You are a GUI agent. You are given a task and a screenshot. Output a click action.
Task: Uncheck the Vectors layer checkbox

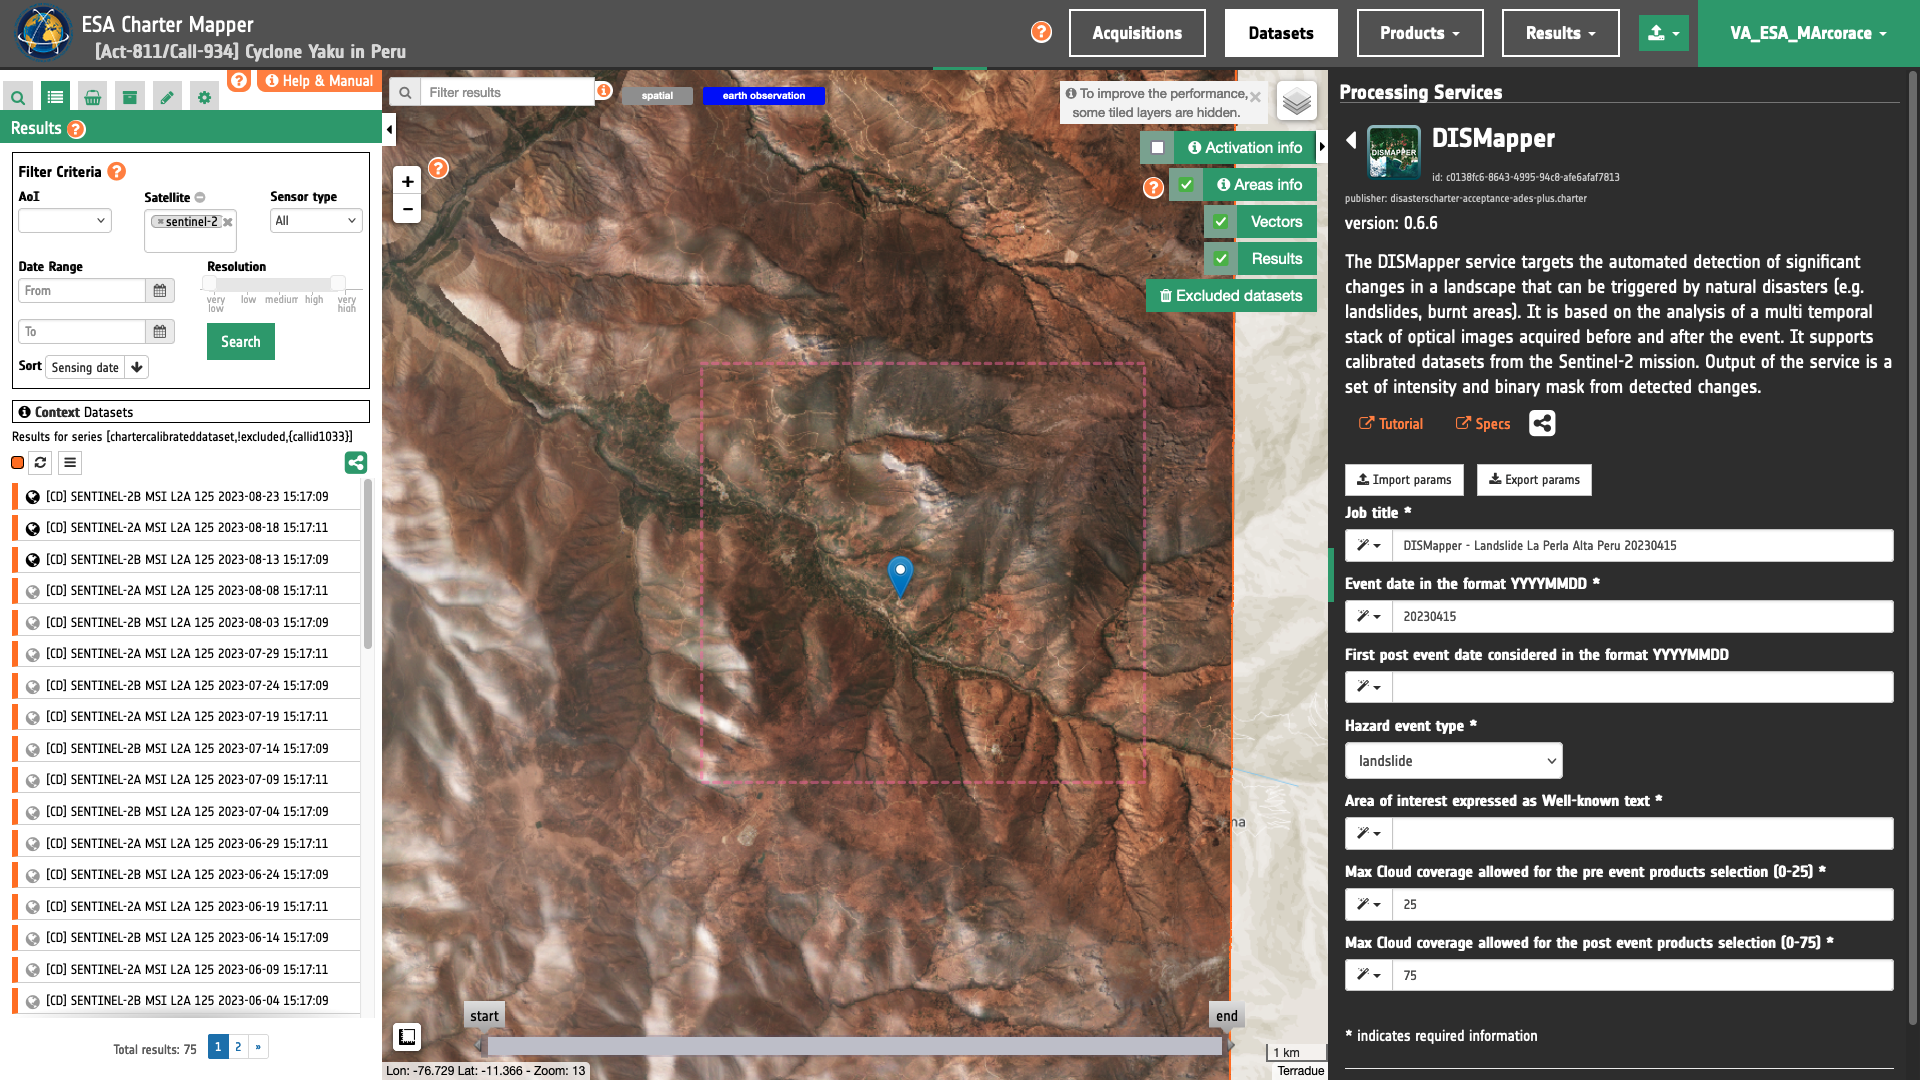(x=1220, y=222)
